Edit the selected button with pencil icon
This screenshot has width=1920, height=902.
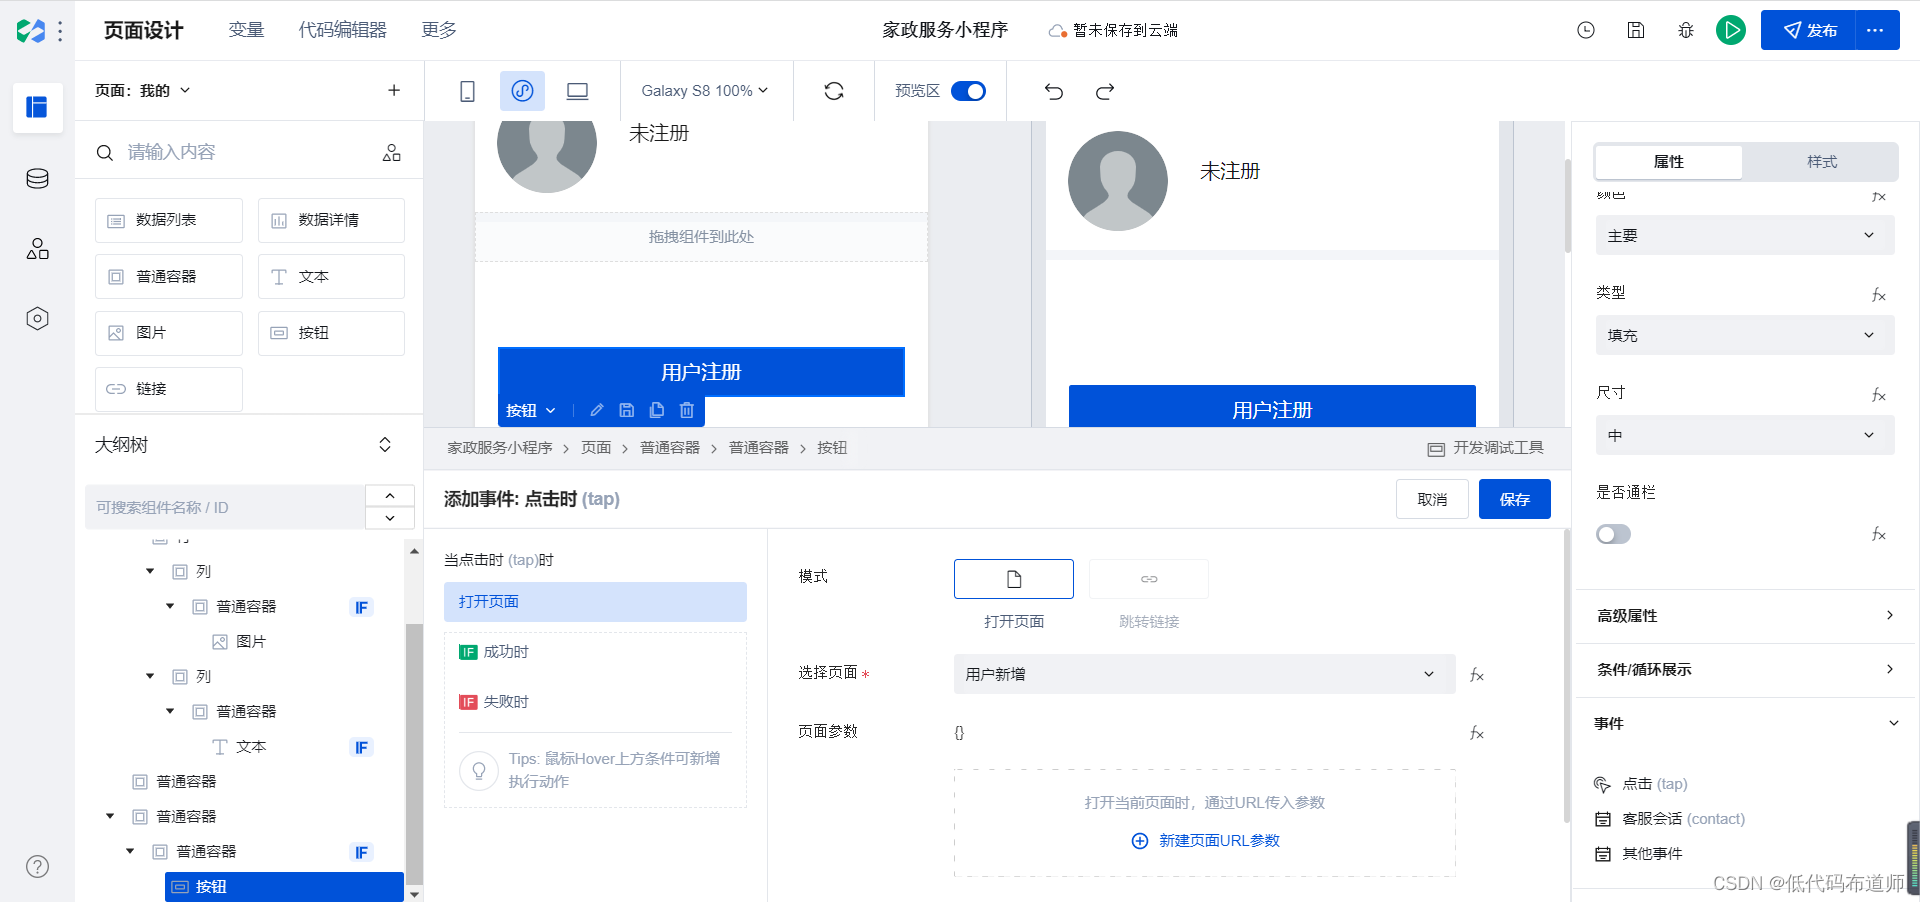[597, 410]
